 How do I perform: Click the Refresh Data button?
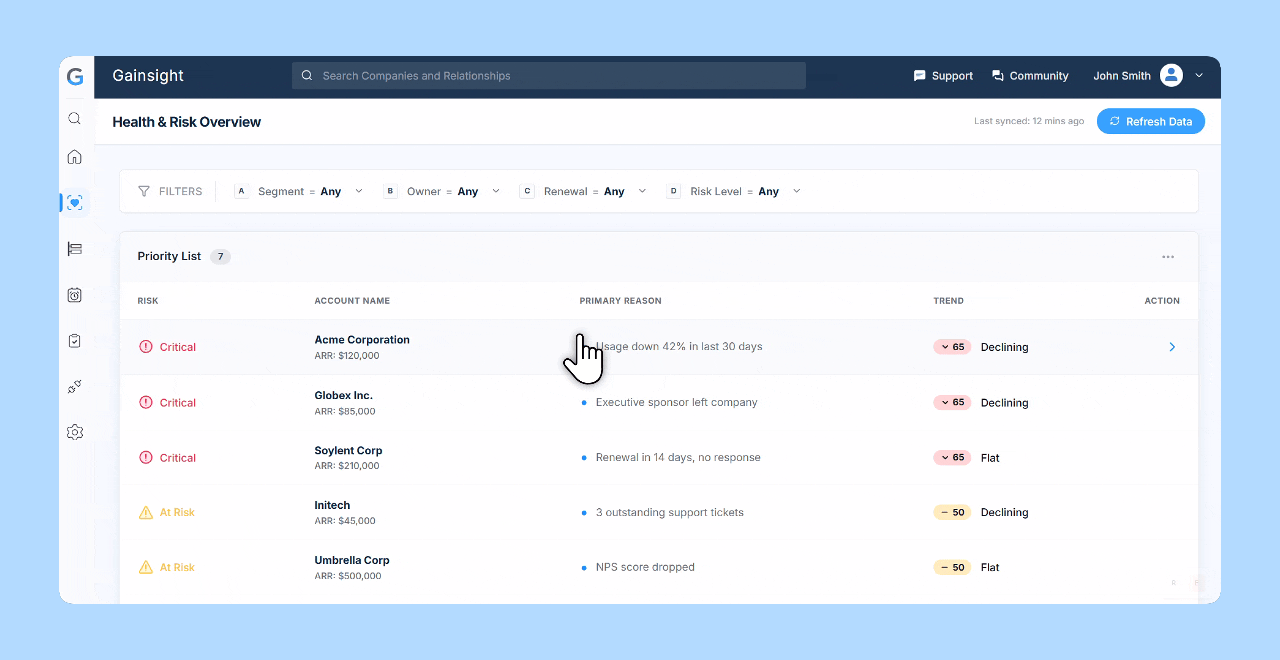click(x=1150, y=120)
